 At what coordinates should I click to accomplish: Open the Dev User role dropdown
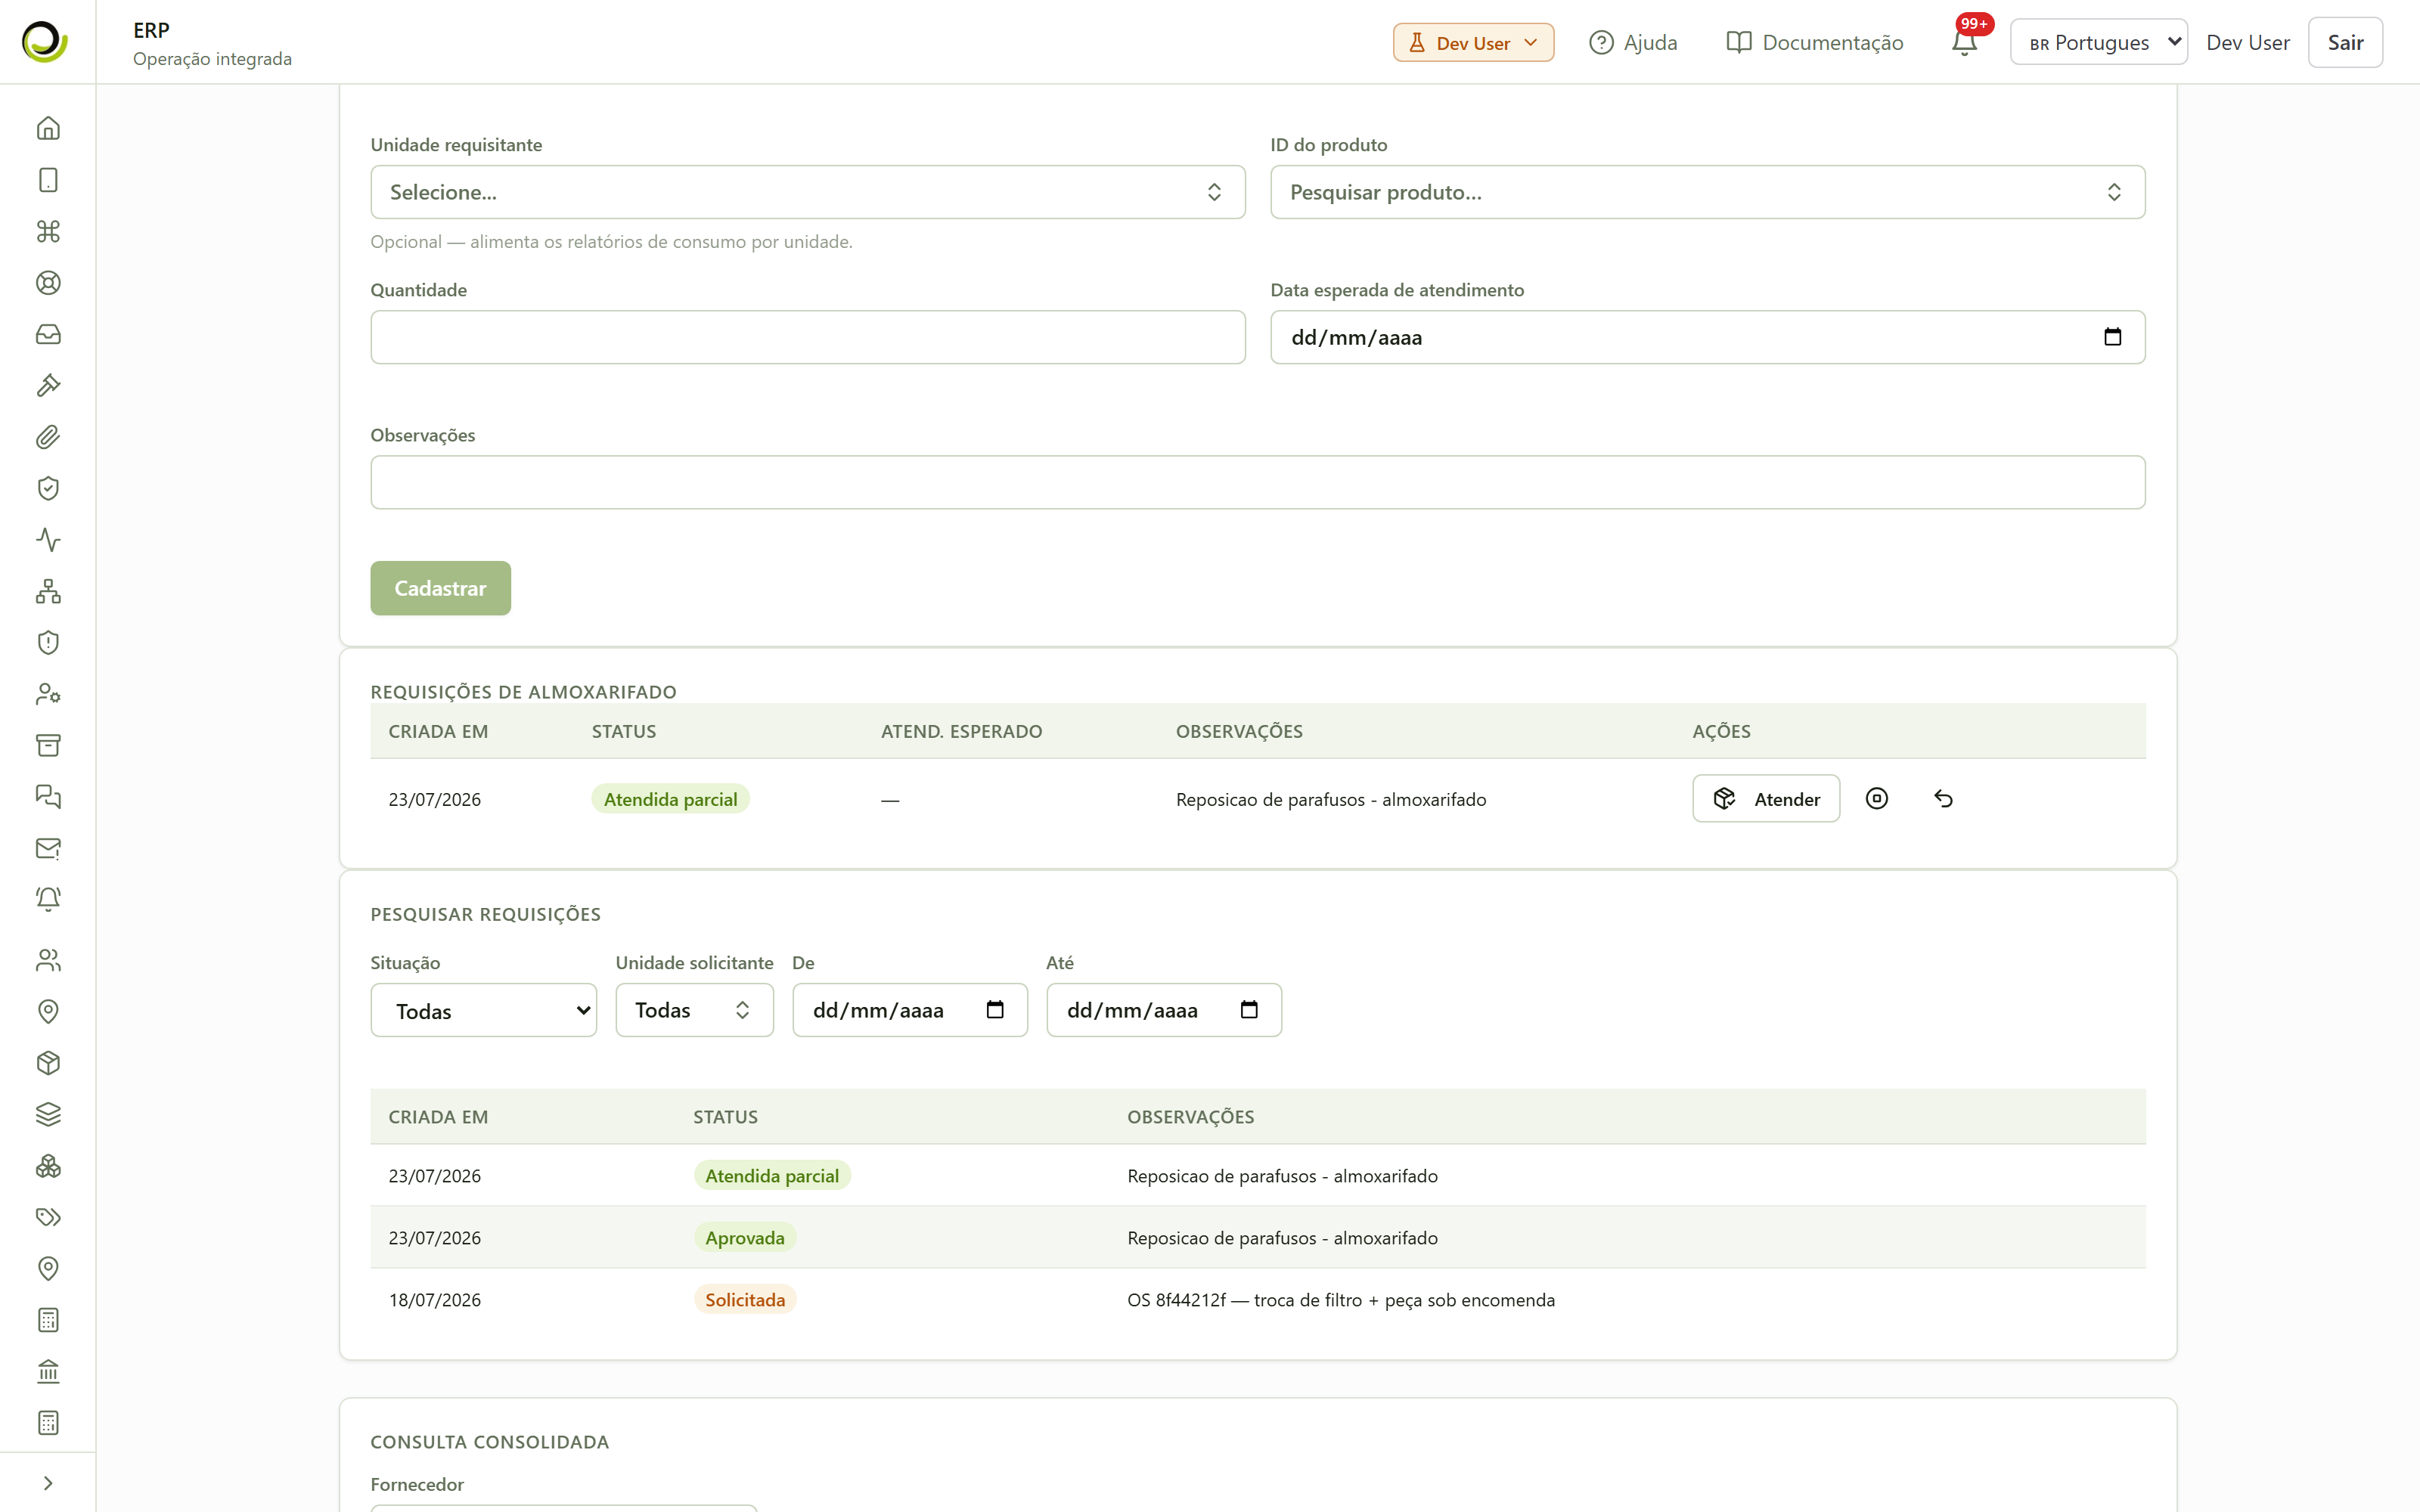pos(1473,43)
